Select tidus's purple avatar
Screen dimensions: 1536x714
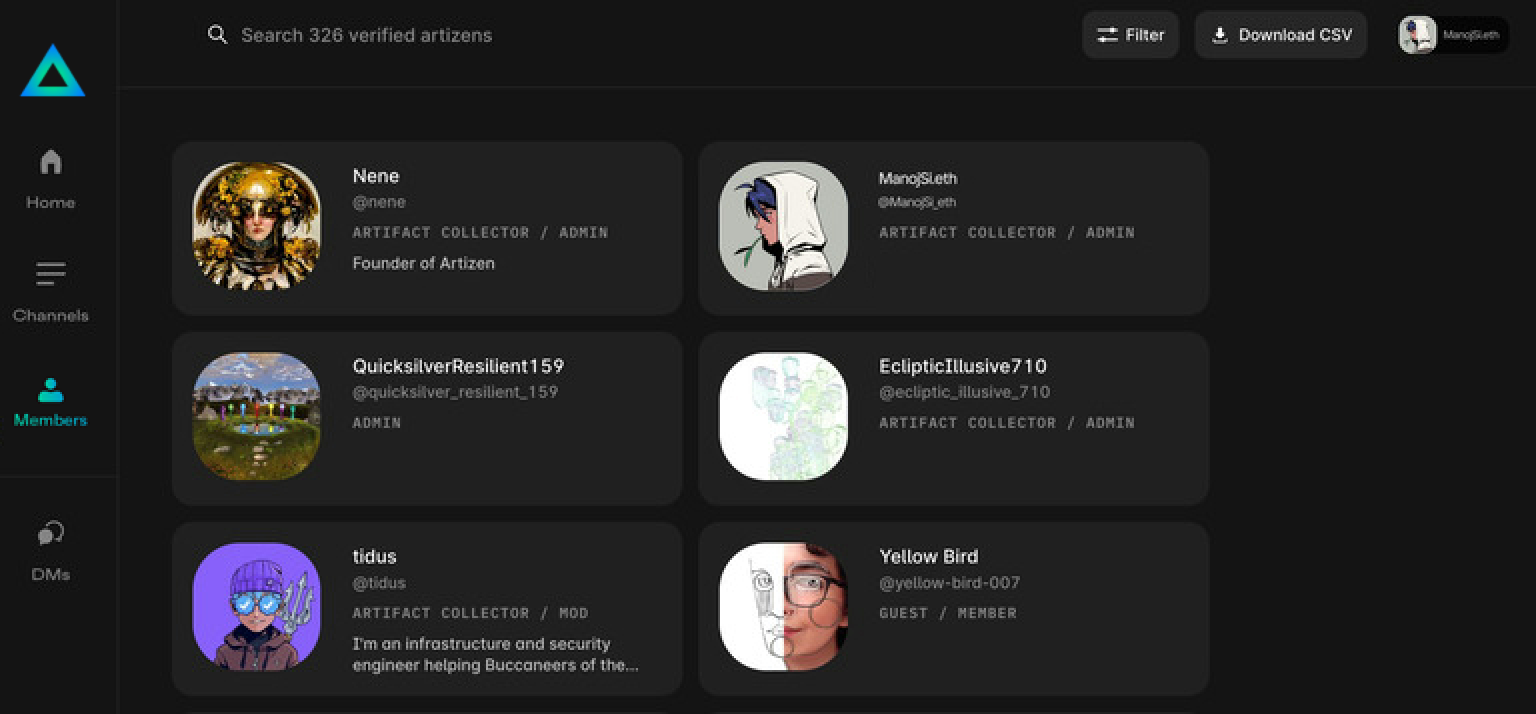pos(256,606)
